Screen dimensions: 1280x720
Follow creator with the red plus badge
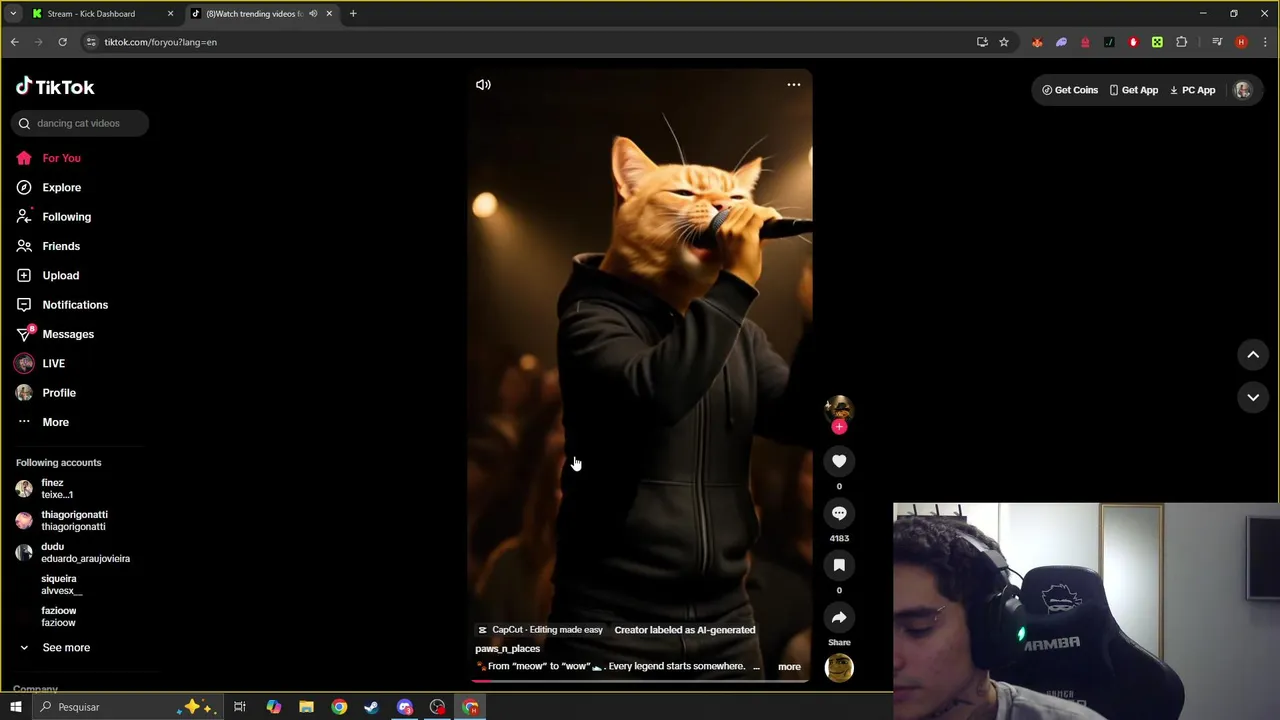[x=839, y=427]
